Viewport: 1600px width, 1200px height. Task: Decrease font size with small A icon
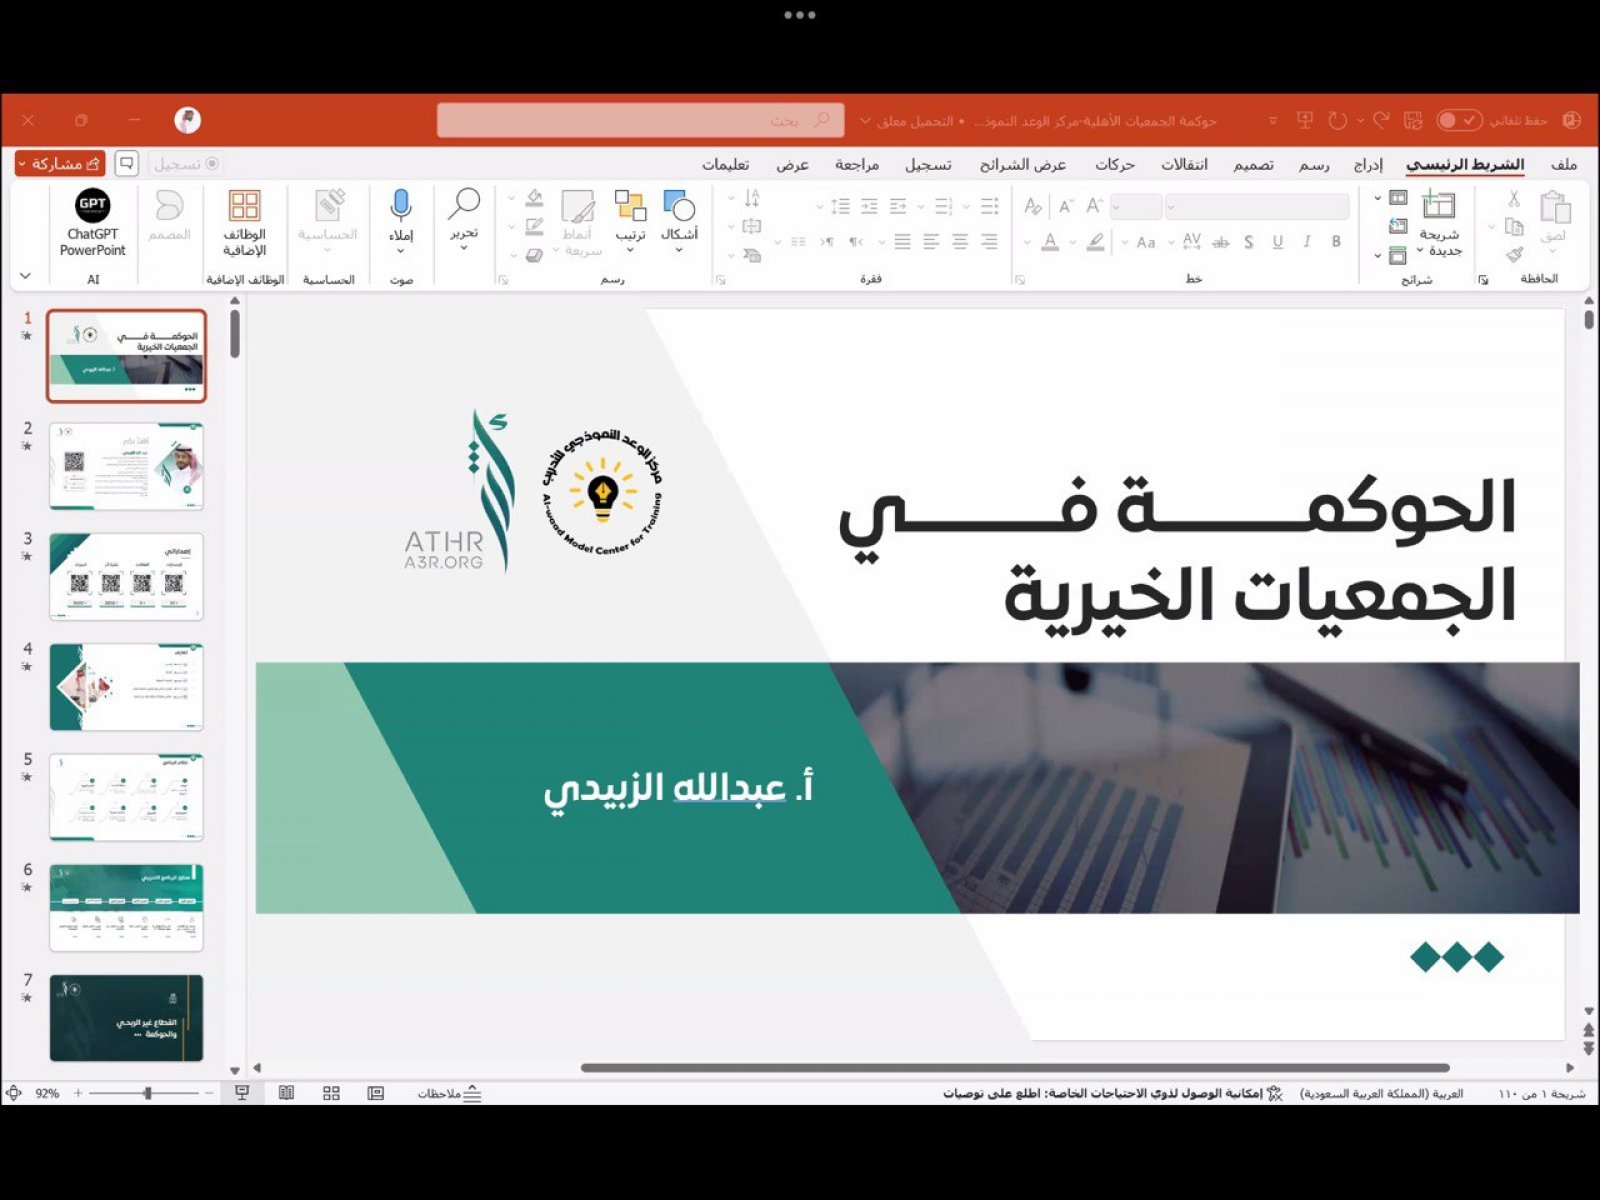[x=1066, y=207]
